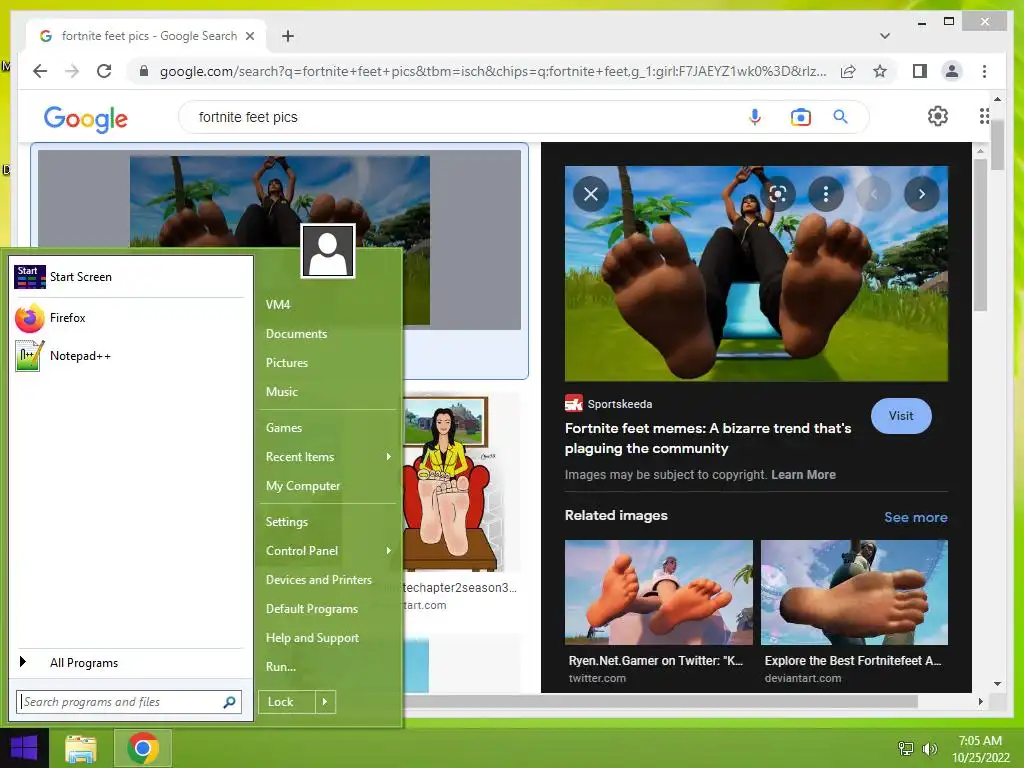Screen dimensions: 1024x768
Task: Open new tab with plus button
Action: pos(287,36)
